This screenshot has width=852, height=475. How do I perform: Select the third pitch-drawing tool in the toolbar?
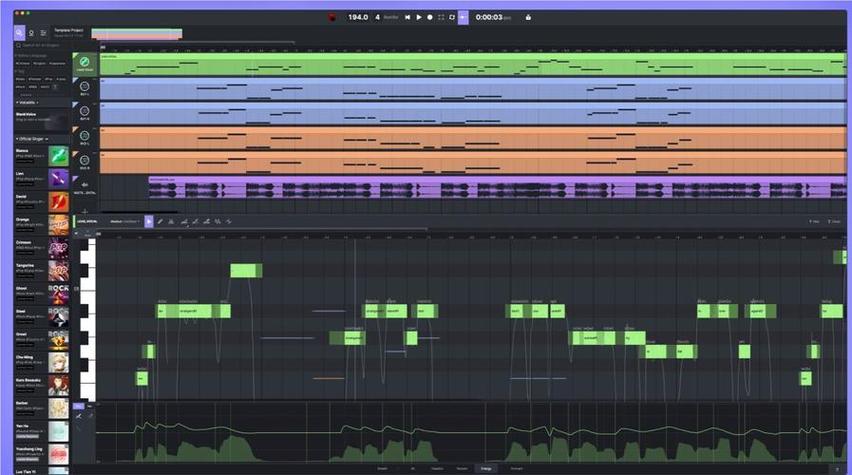click(x=206, y=221)
